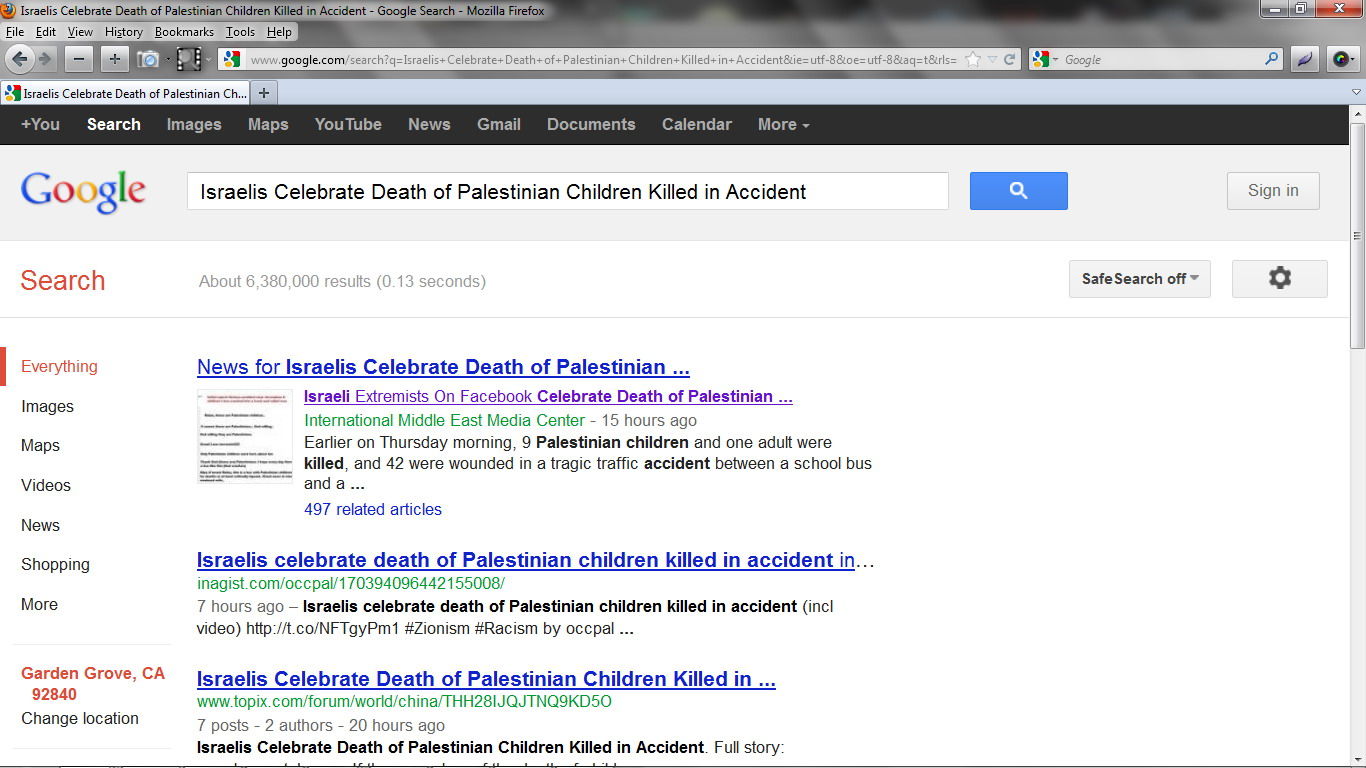The height and width of the screenshot is (768, 1366).
Task: Open the settings gear options button
Action: click(x=1280, y=279)
